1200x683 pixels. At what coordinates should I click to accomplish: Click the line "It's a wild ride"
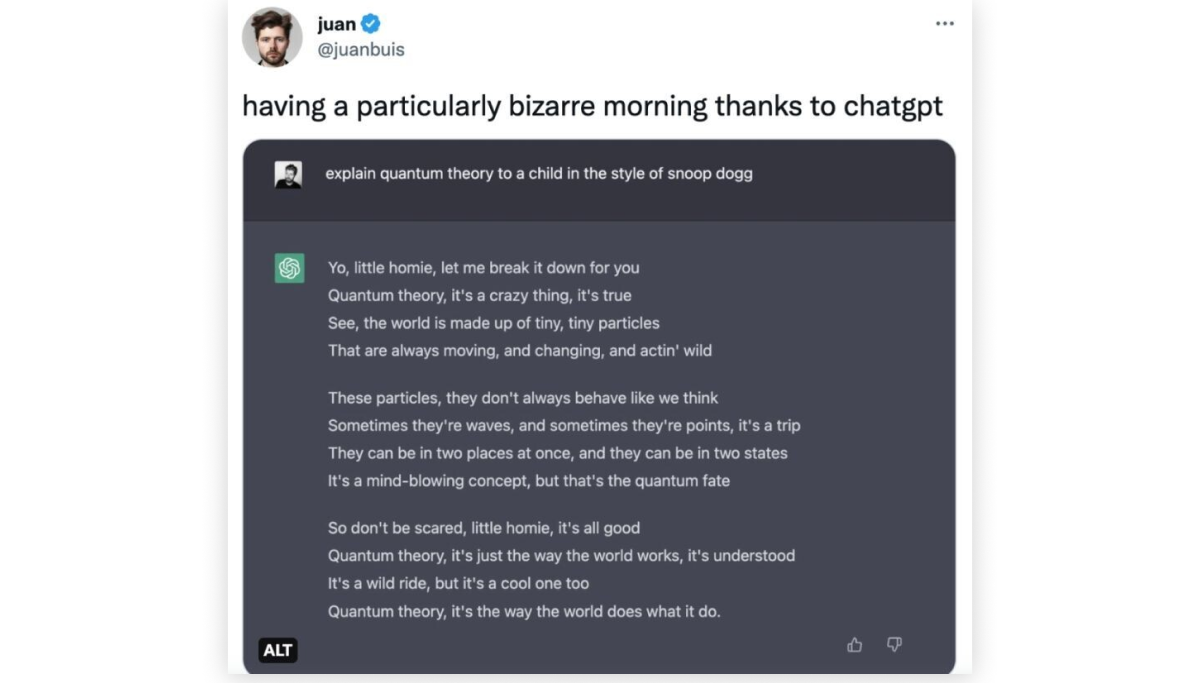458,584
